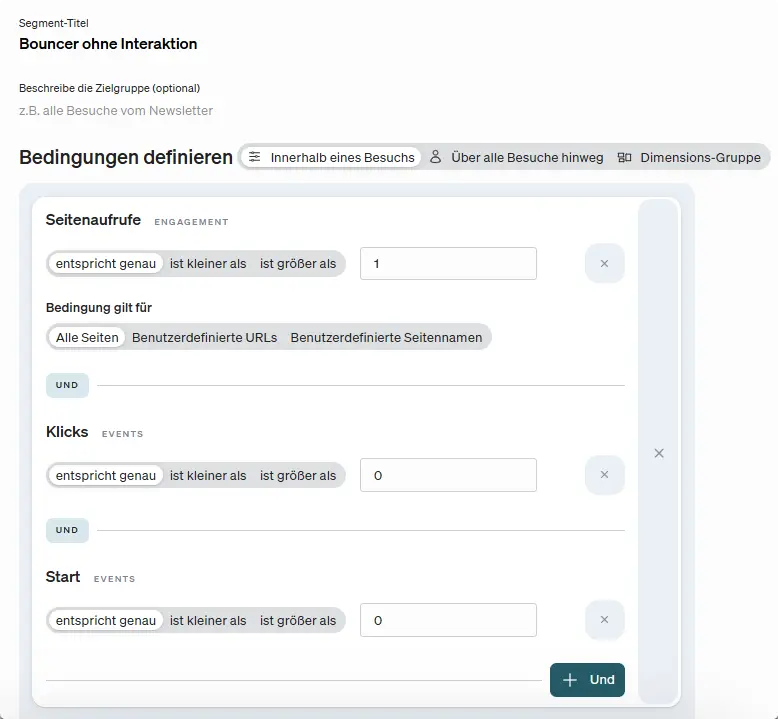Click the plus Und button
This screenshot has width=778, height=719.
[587, 680]
